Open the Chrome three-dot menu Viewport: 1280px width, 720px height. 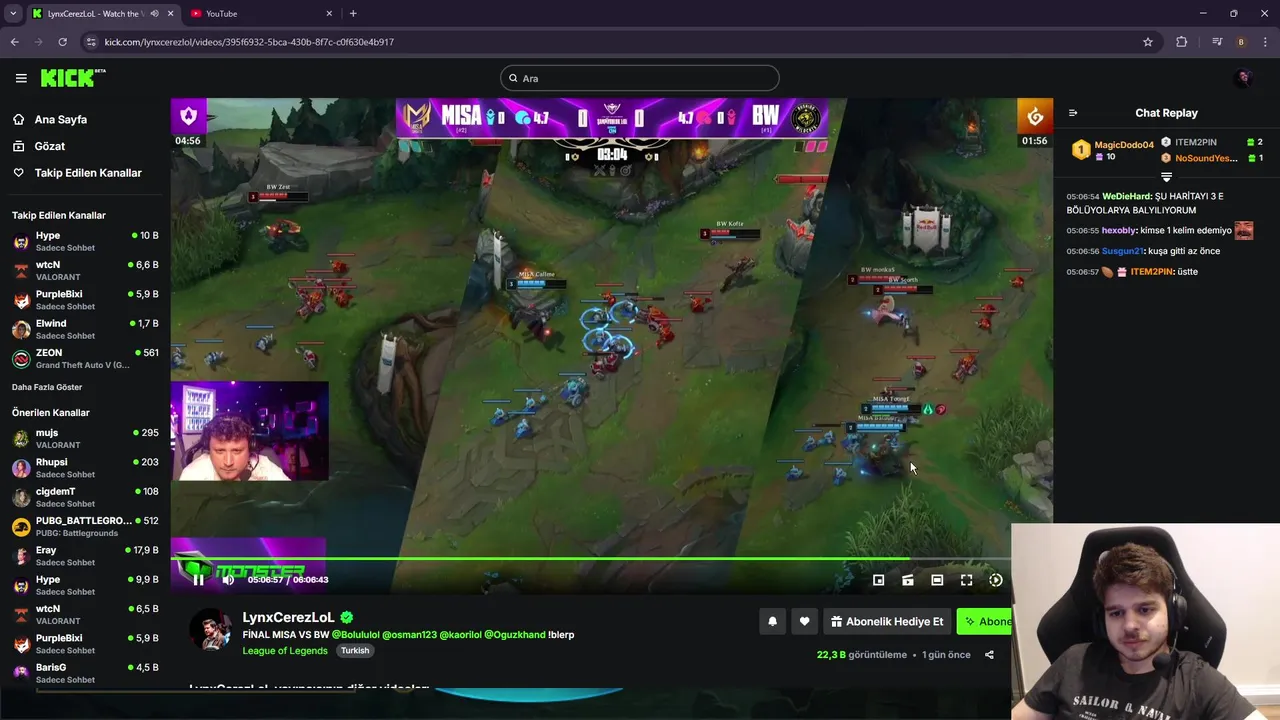coord(1264,42)
